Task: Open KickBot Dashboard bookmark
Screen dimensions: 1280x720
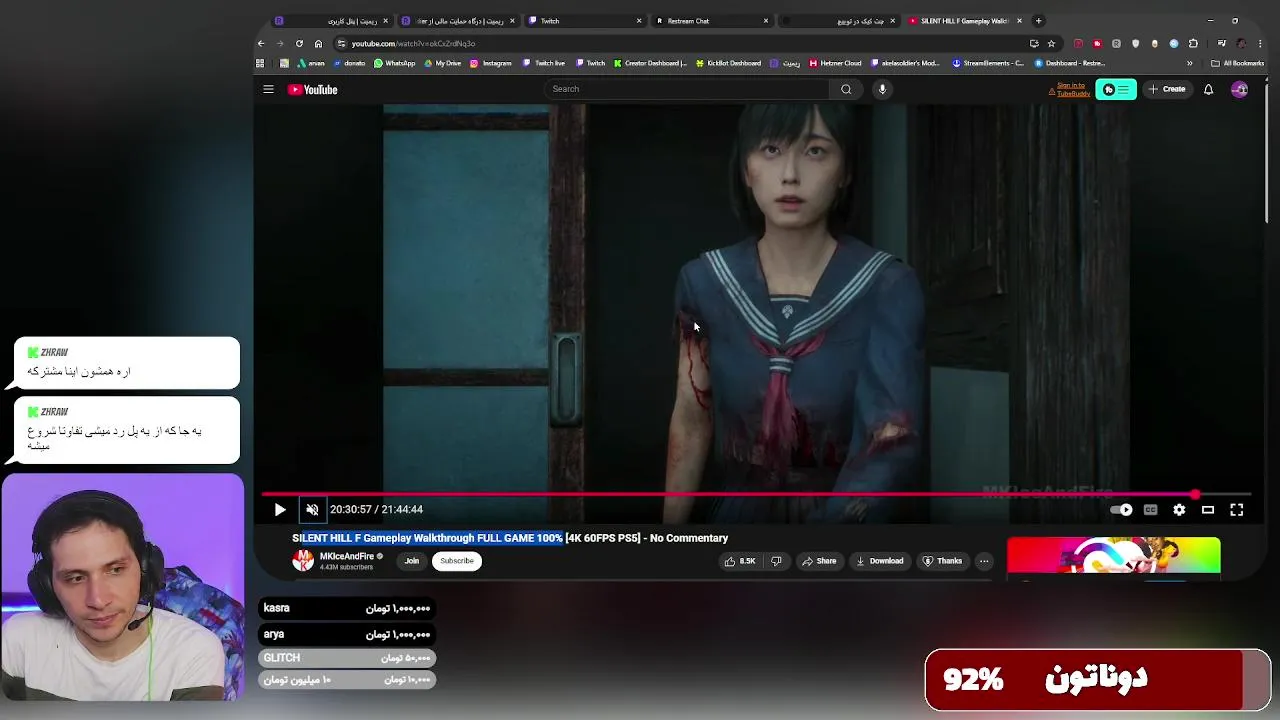Action: 728,63
